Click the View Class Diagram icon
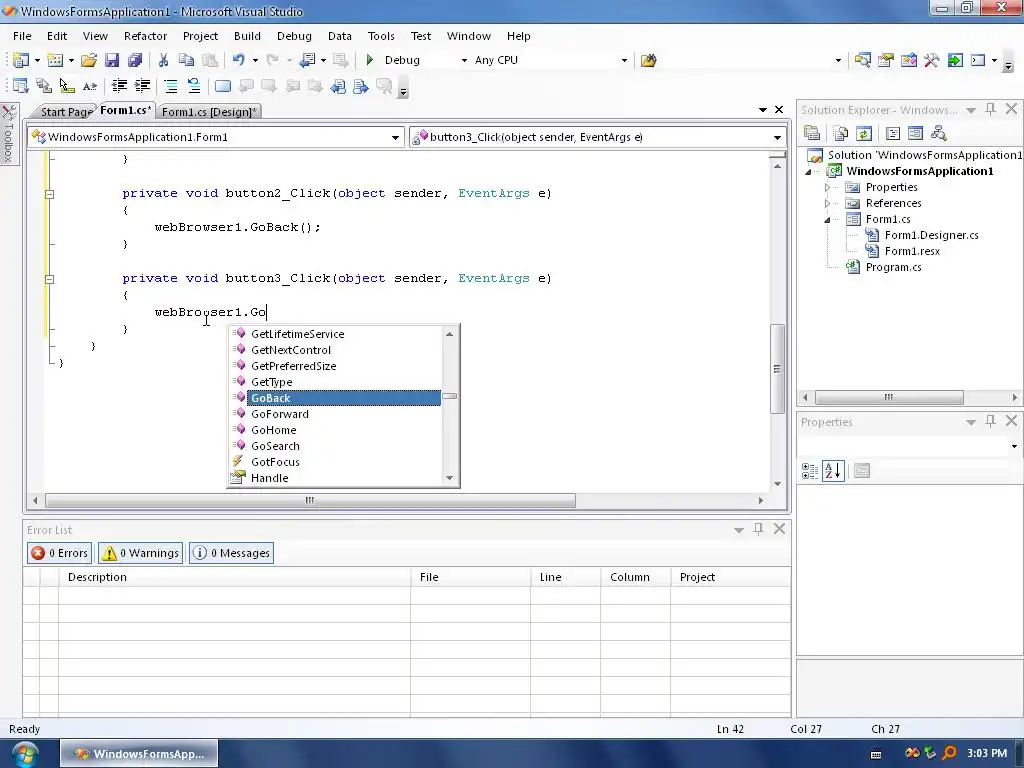This screenshot has height=768, width=1024. tap(938, 133)
